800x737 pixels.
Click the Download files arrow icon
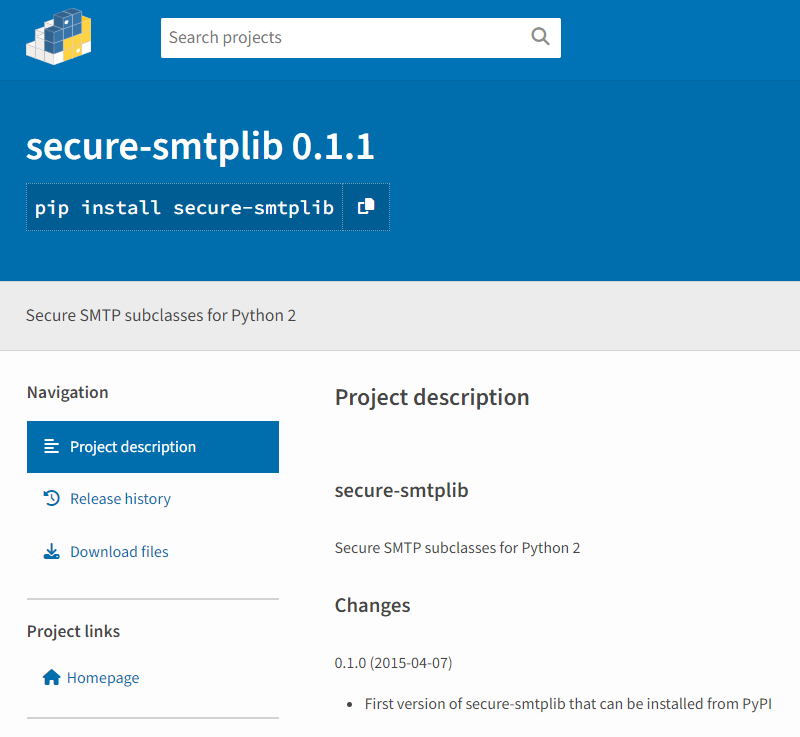pos(52,551)
